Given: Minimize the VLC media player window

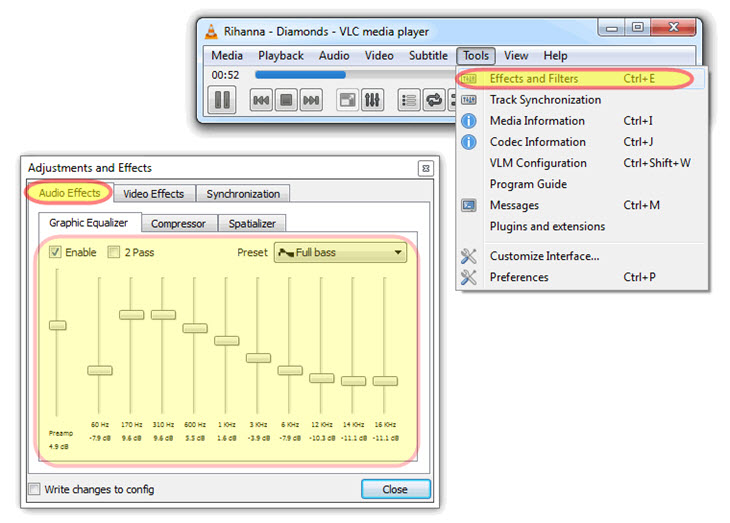Looking at the screenshot, I should (x=611, y=28).
